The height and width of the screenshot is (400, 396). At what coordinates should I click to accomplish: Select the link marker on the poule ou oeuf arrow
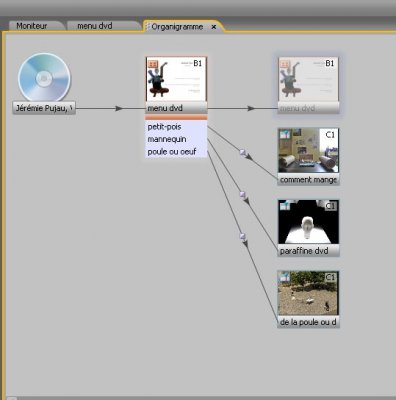pyautogui.click(x=243, y=237)
